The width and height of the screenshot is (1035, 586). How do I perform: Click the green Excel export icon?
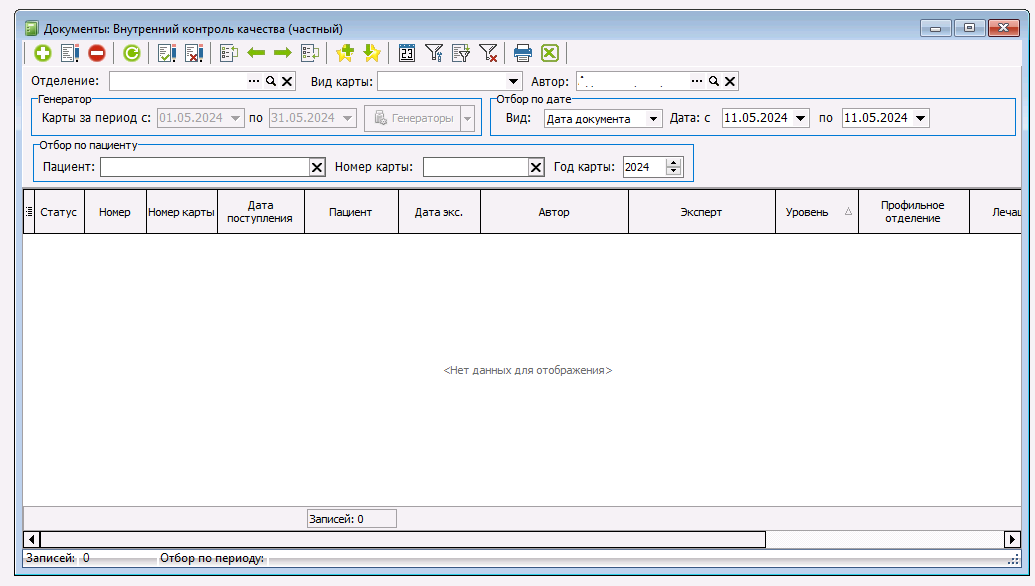[x=549, y=54]
